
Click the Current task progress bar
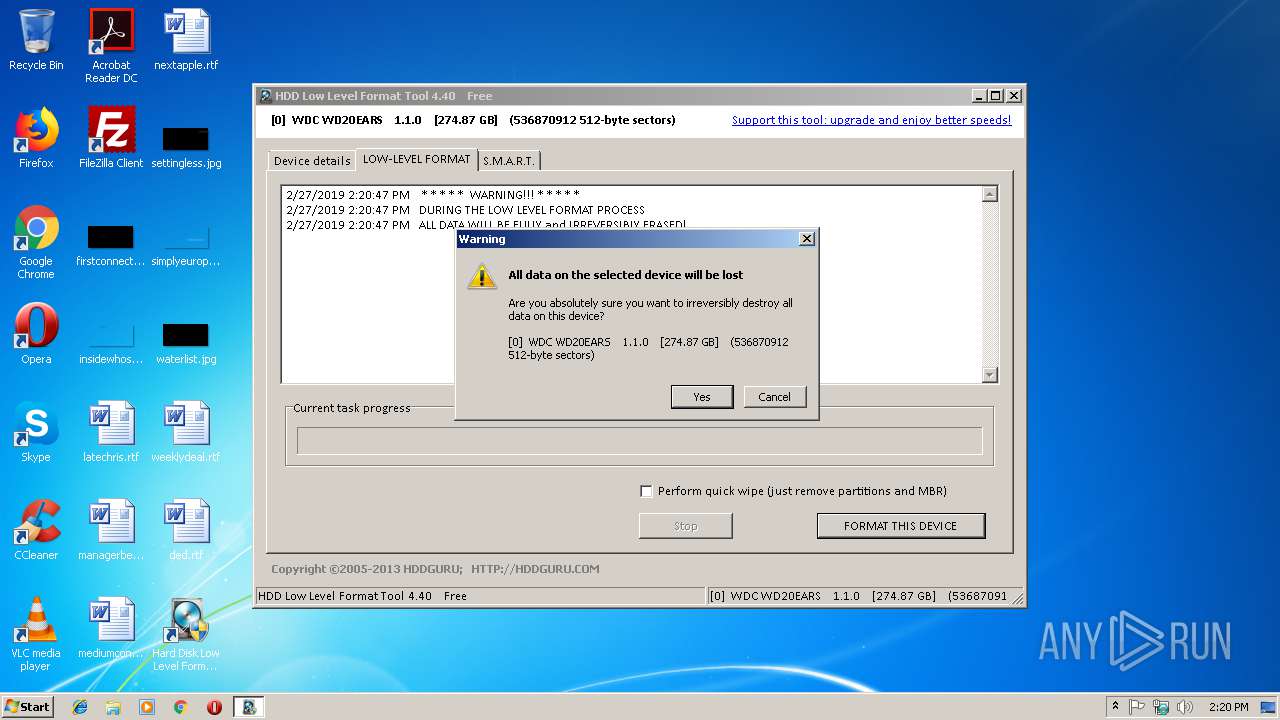(640, 441)
